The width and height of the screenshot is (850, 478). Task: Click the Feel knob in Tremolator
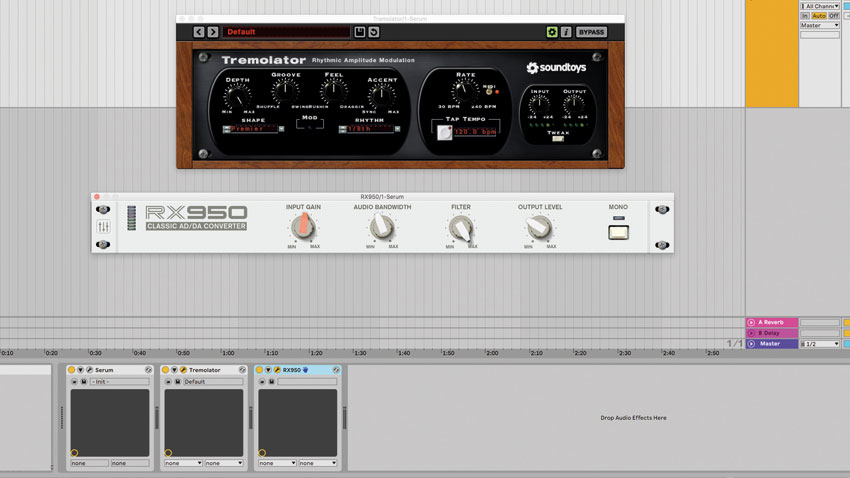(333, 91)
